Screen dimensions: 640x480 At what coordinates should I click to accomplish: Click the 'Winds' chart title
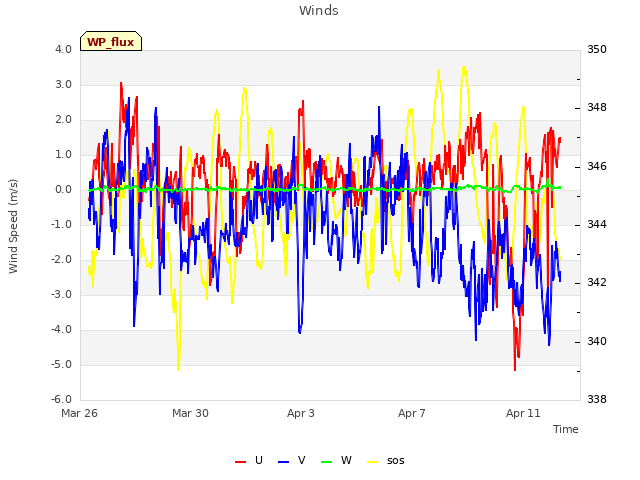pos(319,11)
